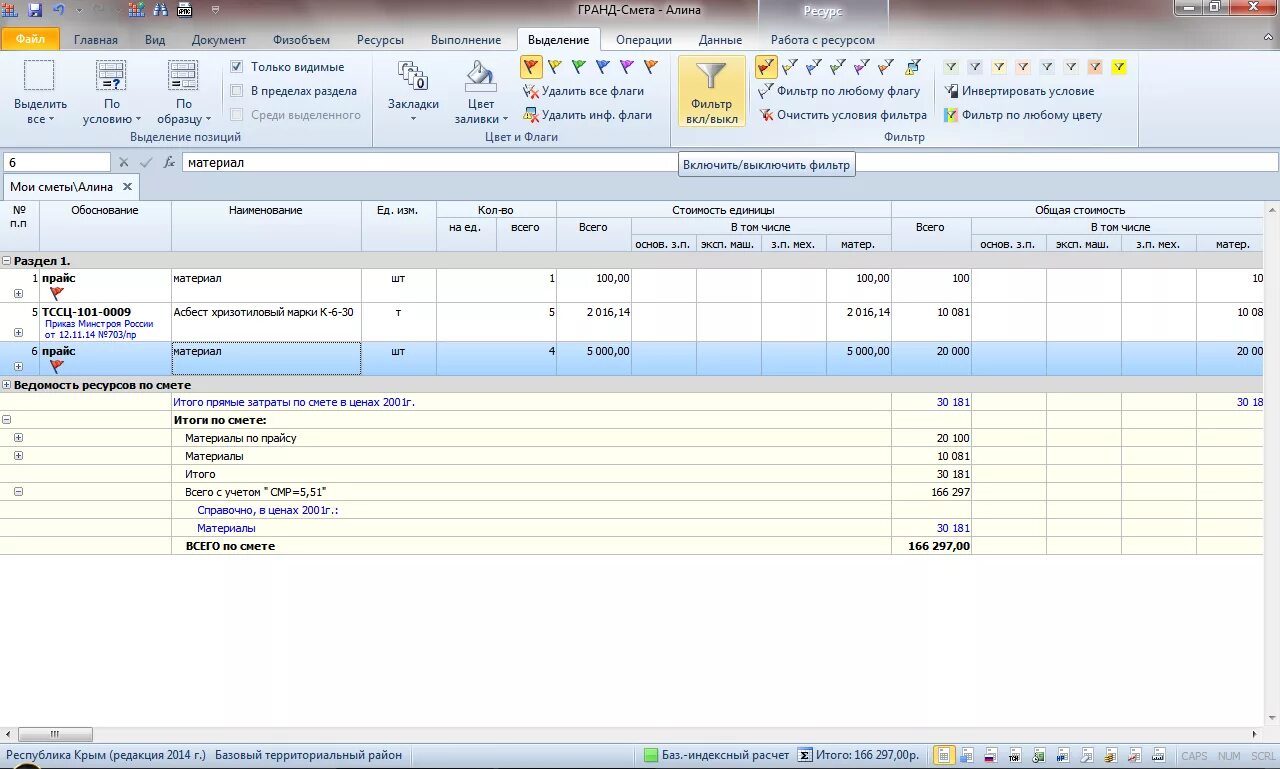Set the purple flag in Цвет и Флаги
1280x769 pixels.
(x=627, y=67)
